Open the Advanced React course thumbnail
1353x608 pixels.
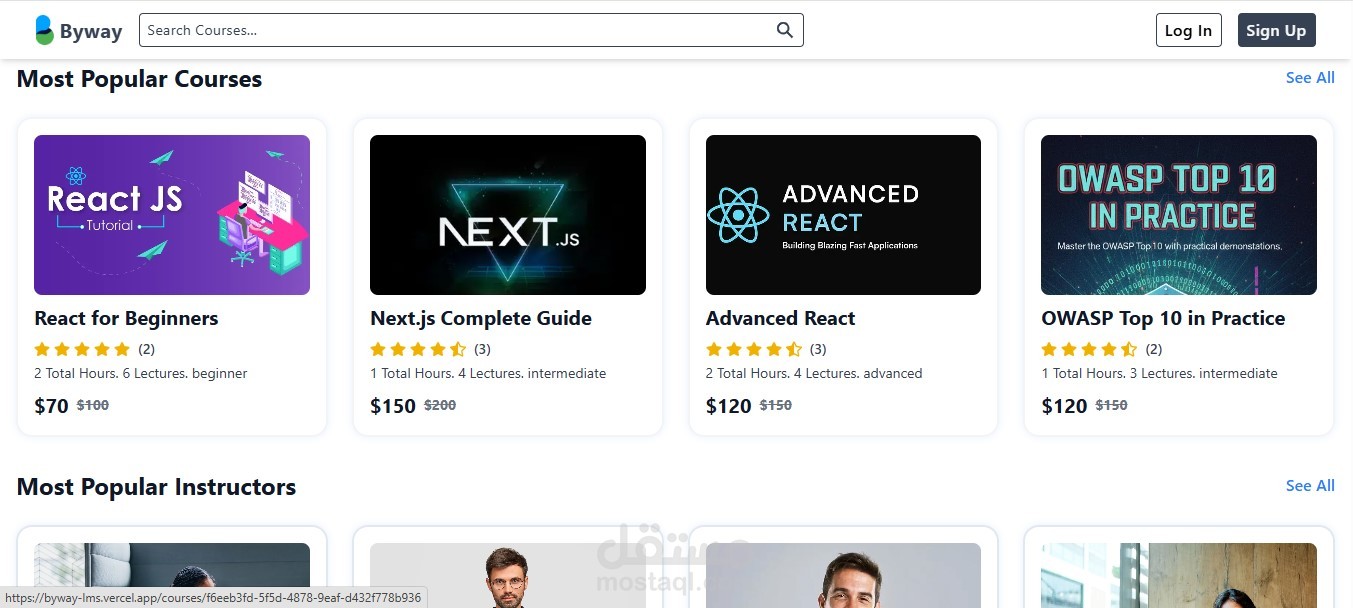(x=843, y=215)
